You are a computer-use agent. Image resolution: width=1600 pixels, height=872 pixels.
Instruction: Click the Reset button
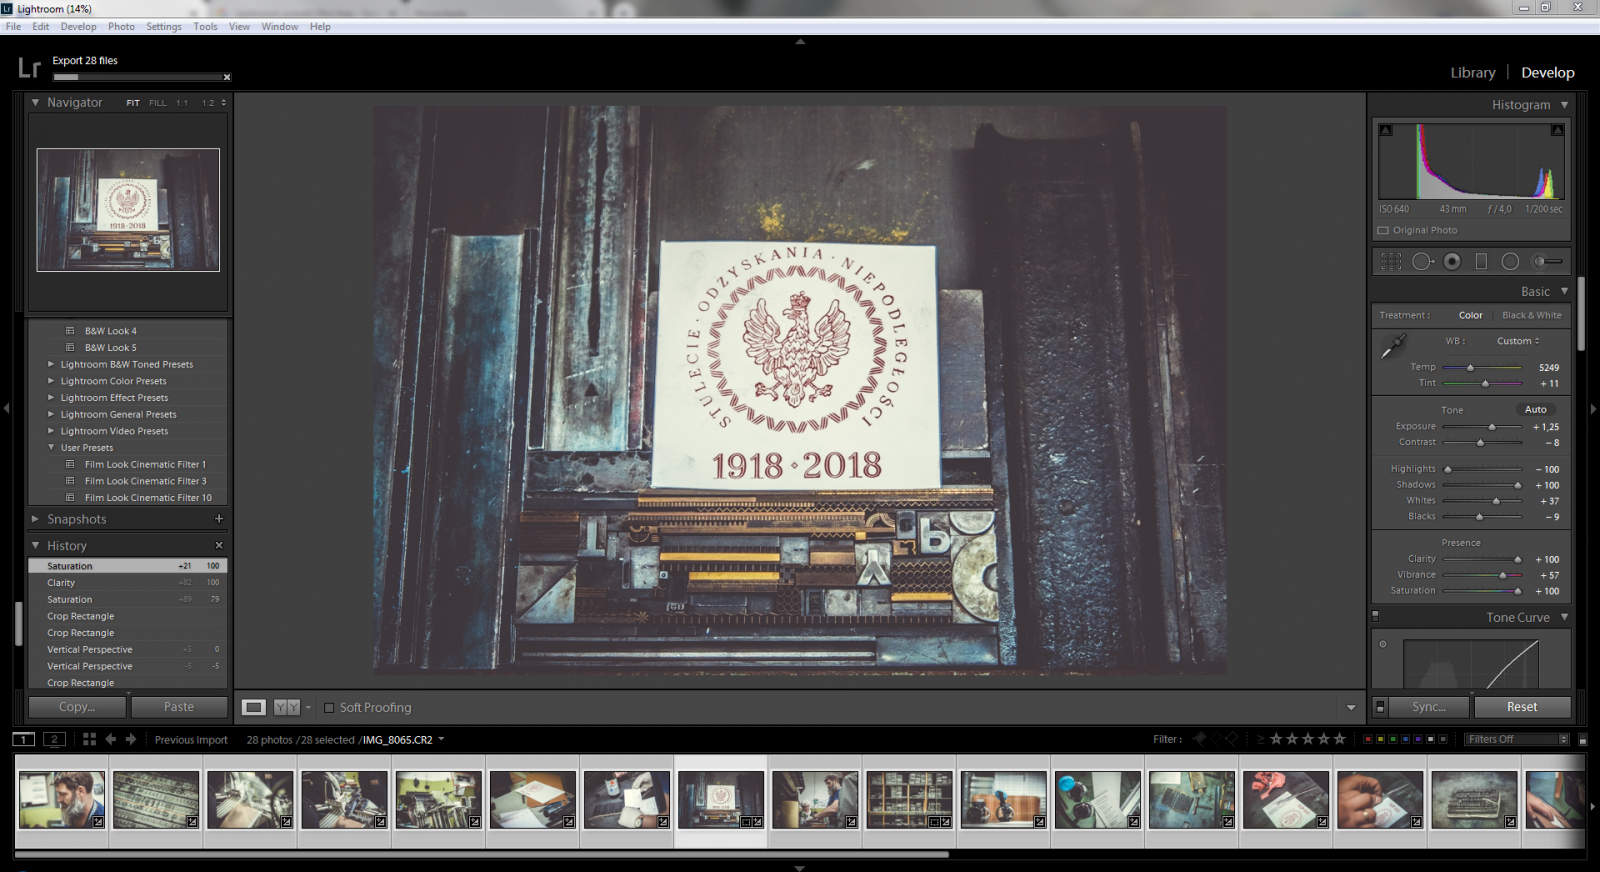[x=1521, y=707]
